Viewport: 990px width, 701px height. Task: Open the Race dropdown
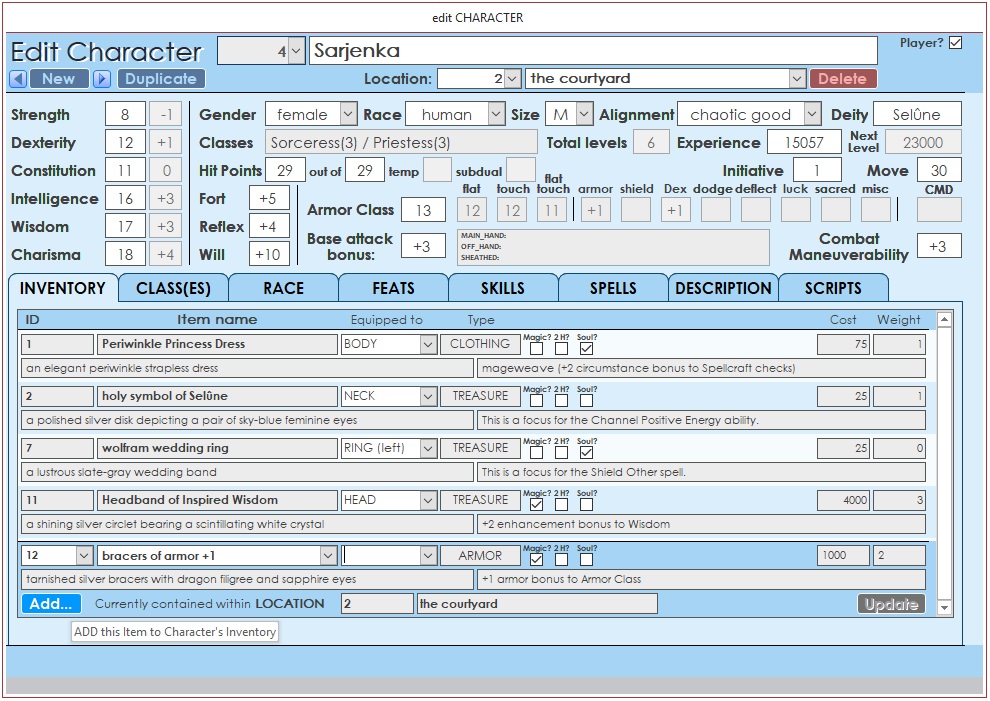[496, 115]
